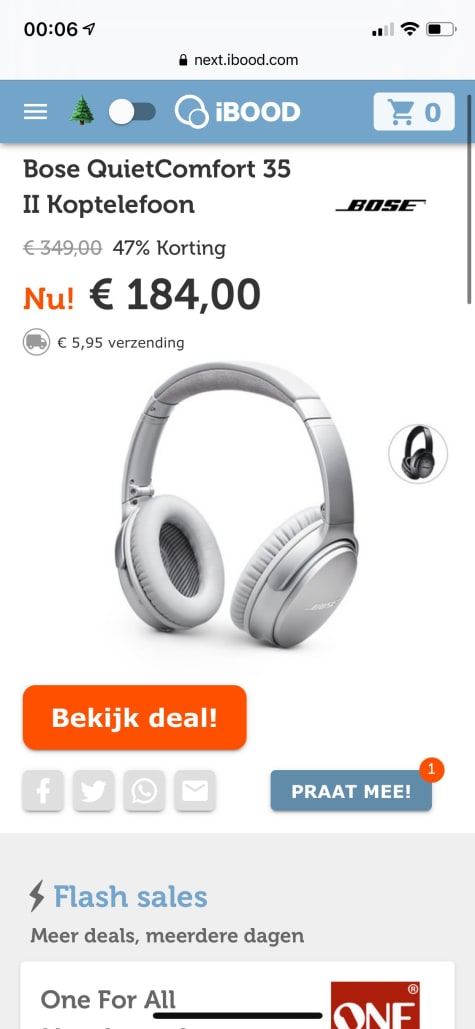This screenshot has width=475, height=1029.
Task: Click the Bose brand logo
Action: 381,205
